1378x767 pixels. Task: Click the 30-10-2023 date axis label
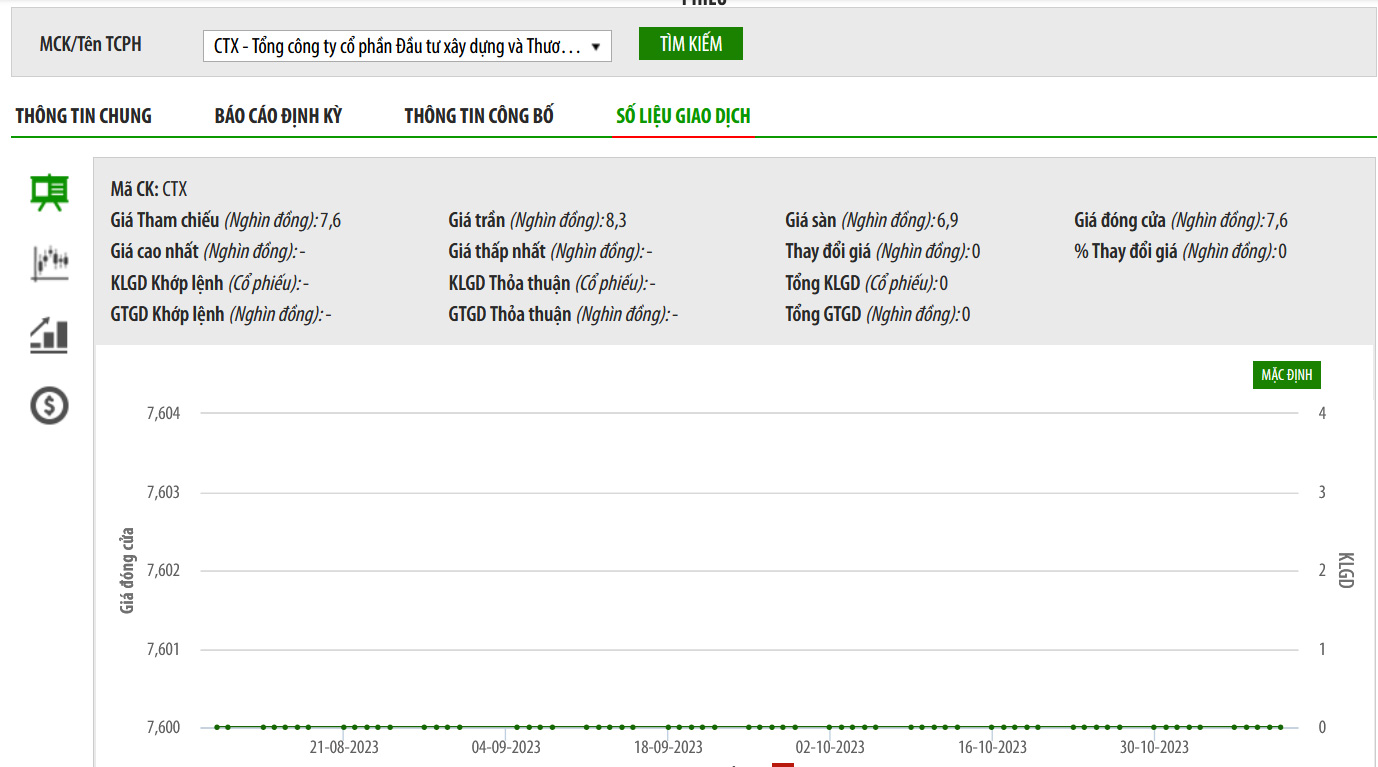point(1154,747)
